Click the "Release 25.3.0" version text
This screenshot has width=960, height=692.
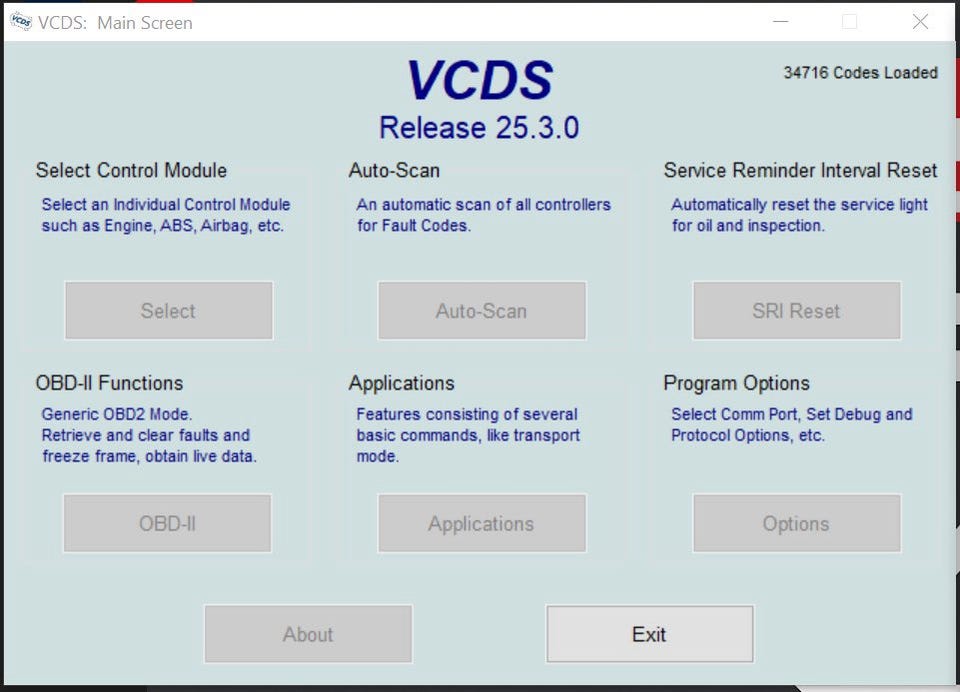479,128
